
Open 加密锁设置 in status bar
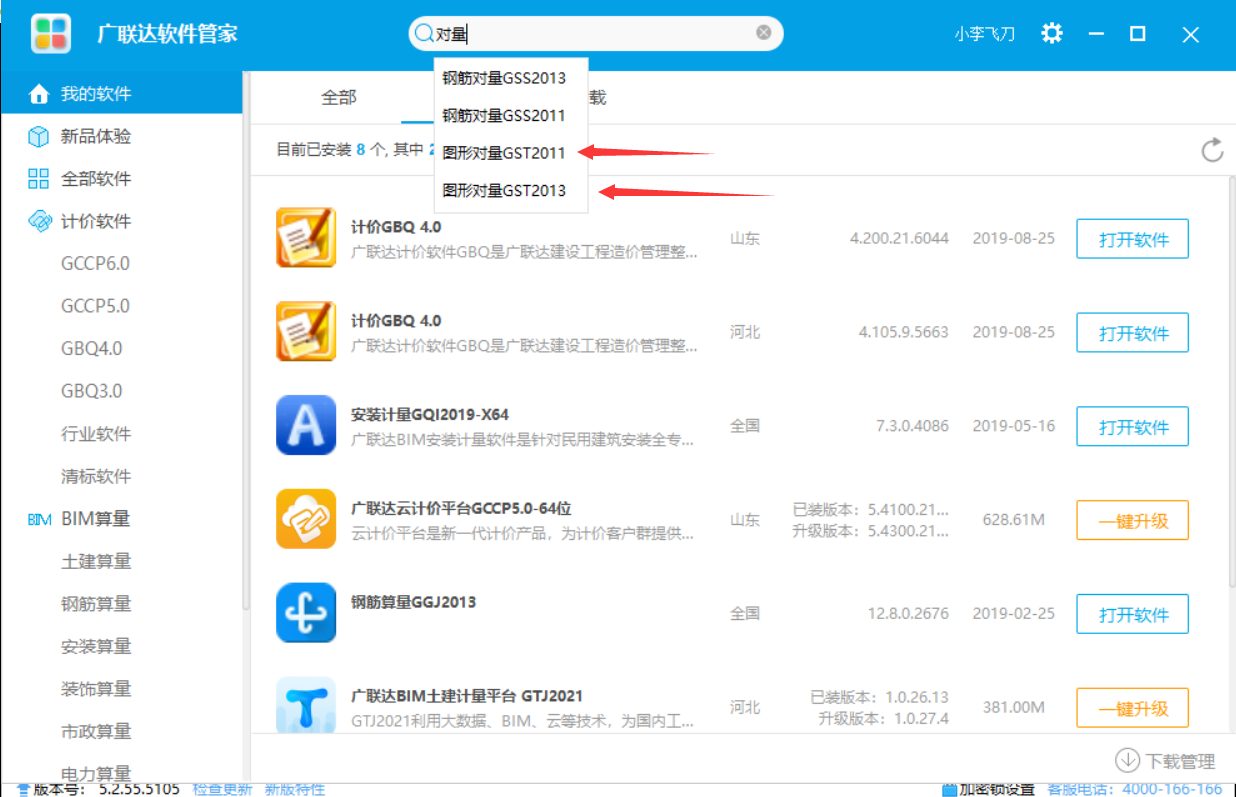click(996, 790)
